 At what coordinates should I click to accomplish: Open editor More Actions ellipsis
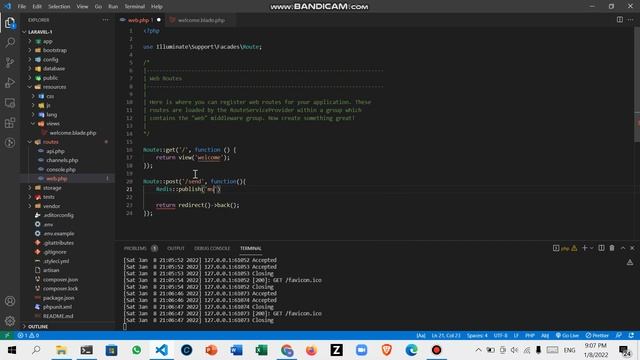point(631,20)
